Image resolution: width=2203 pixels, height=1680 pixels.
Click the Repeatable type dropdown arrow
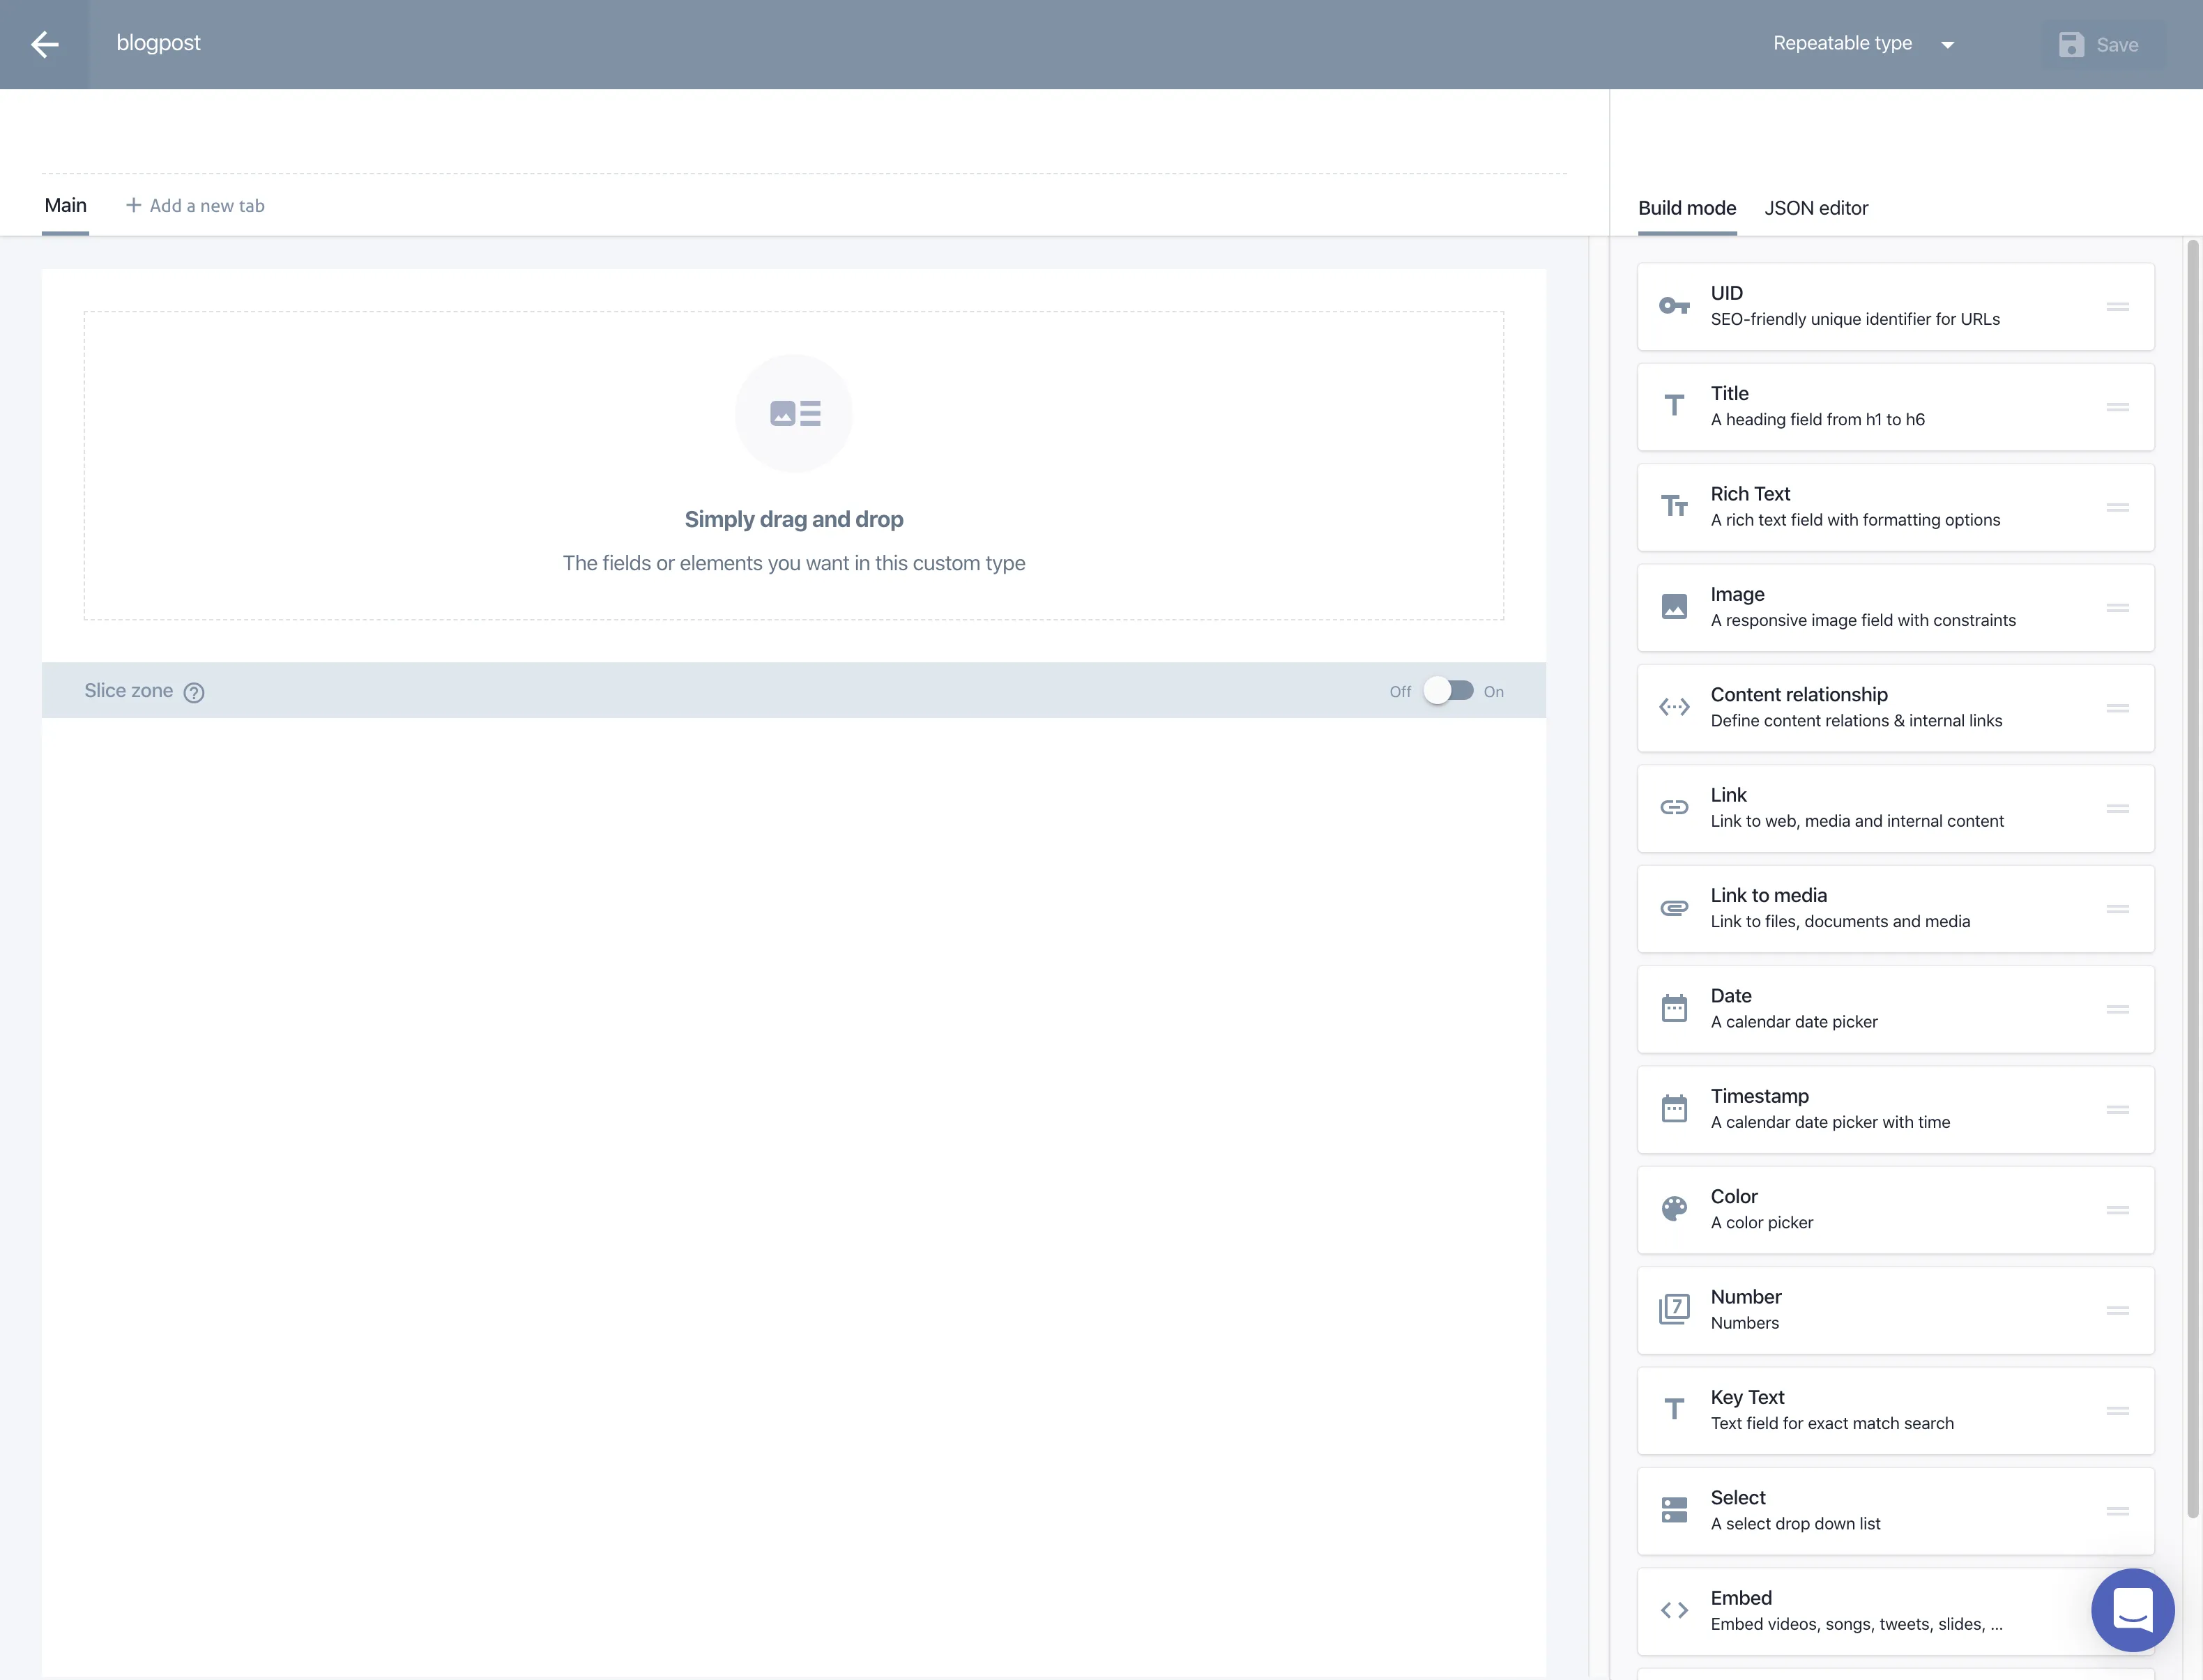tap(1947, 45)
